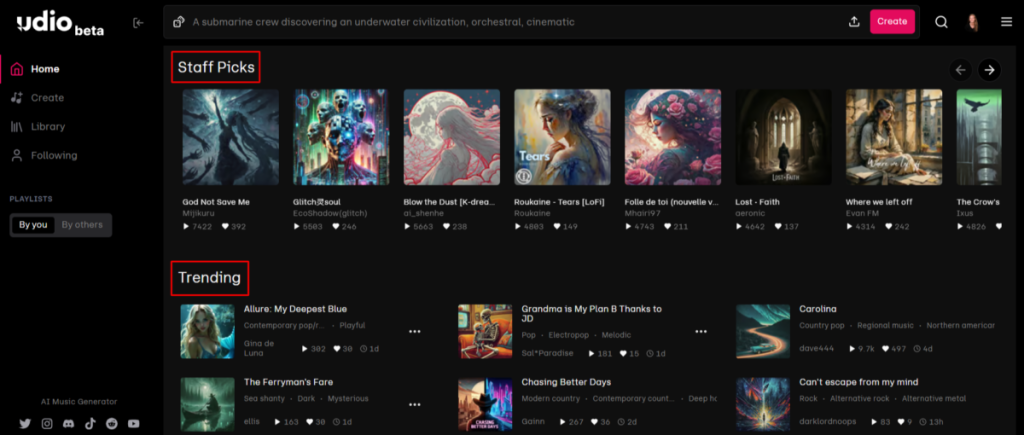Viewport: 1024px width, 435px height.
Task: Go to next Staff Picks with right arrow
Action: [990, 70]
